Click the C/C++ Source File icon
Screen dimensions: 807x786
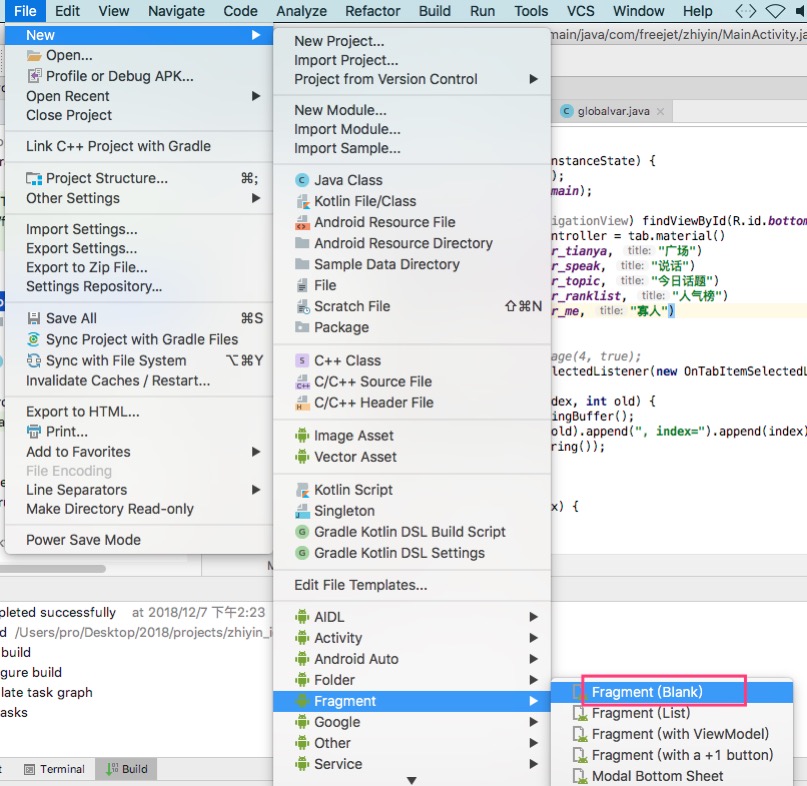pos(302,381)
